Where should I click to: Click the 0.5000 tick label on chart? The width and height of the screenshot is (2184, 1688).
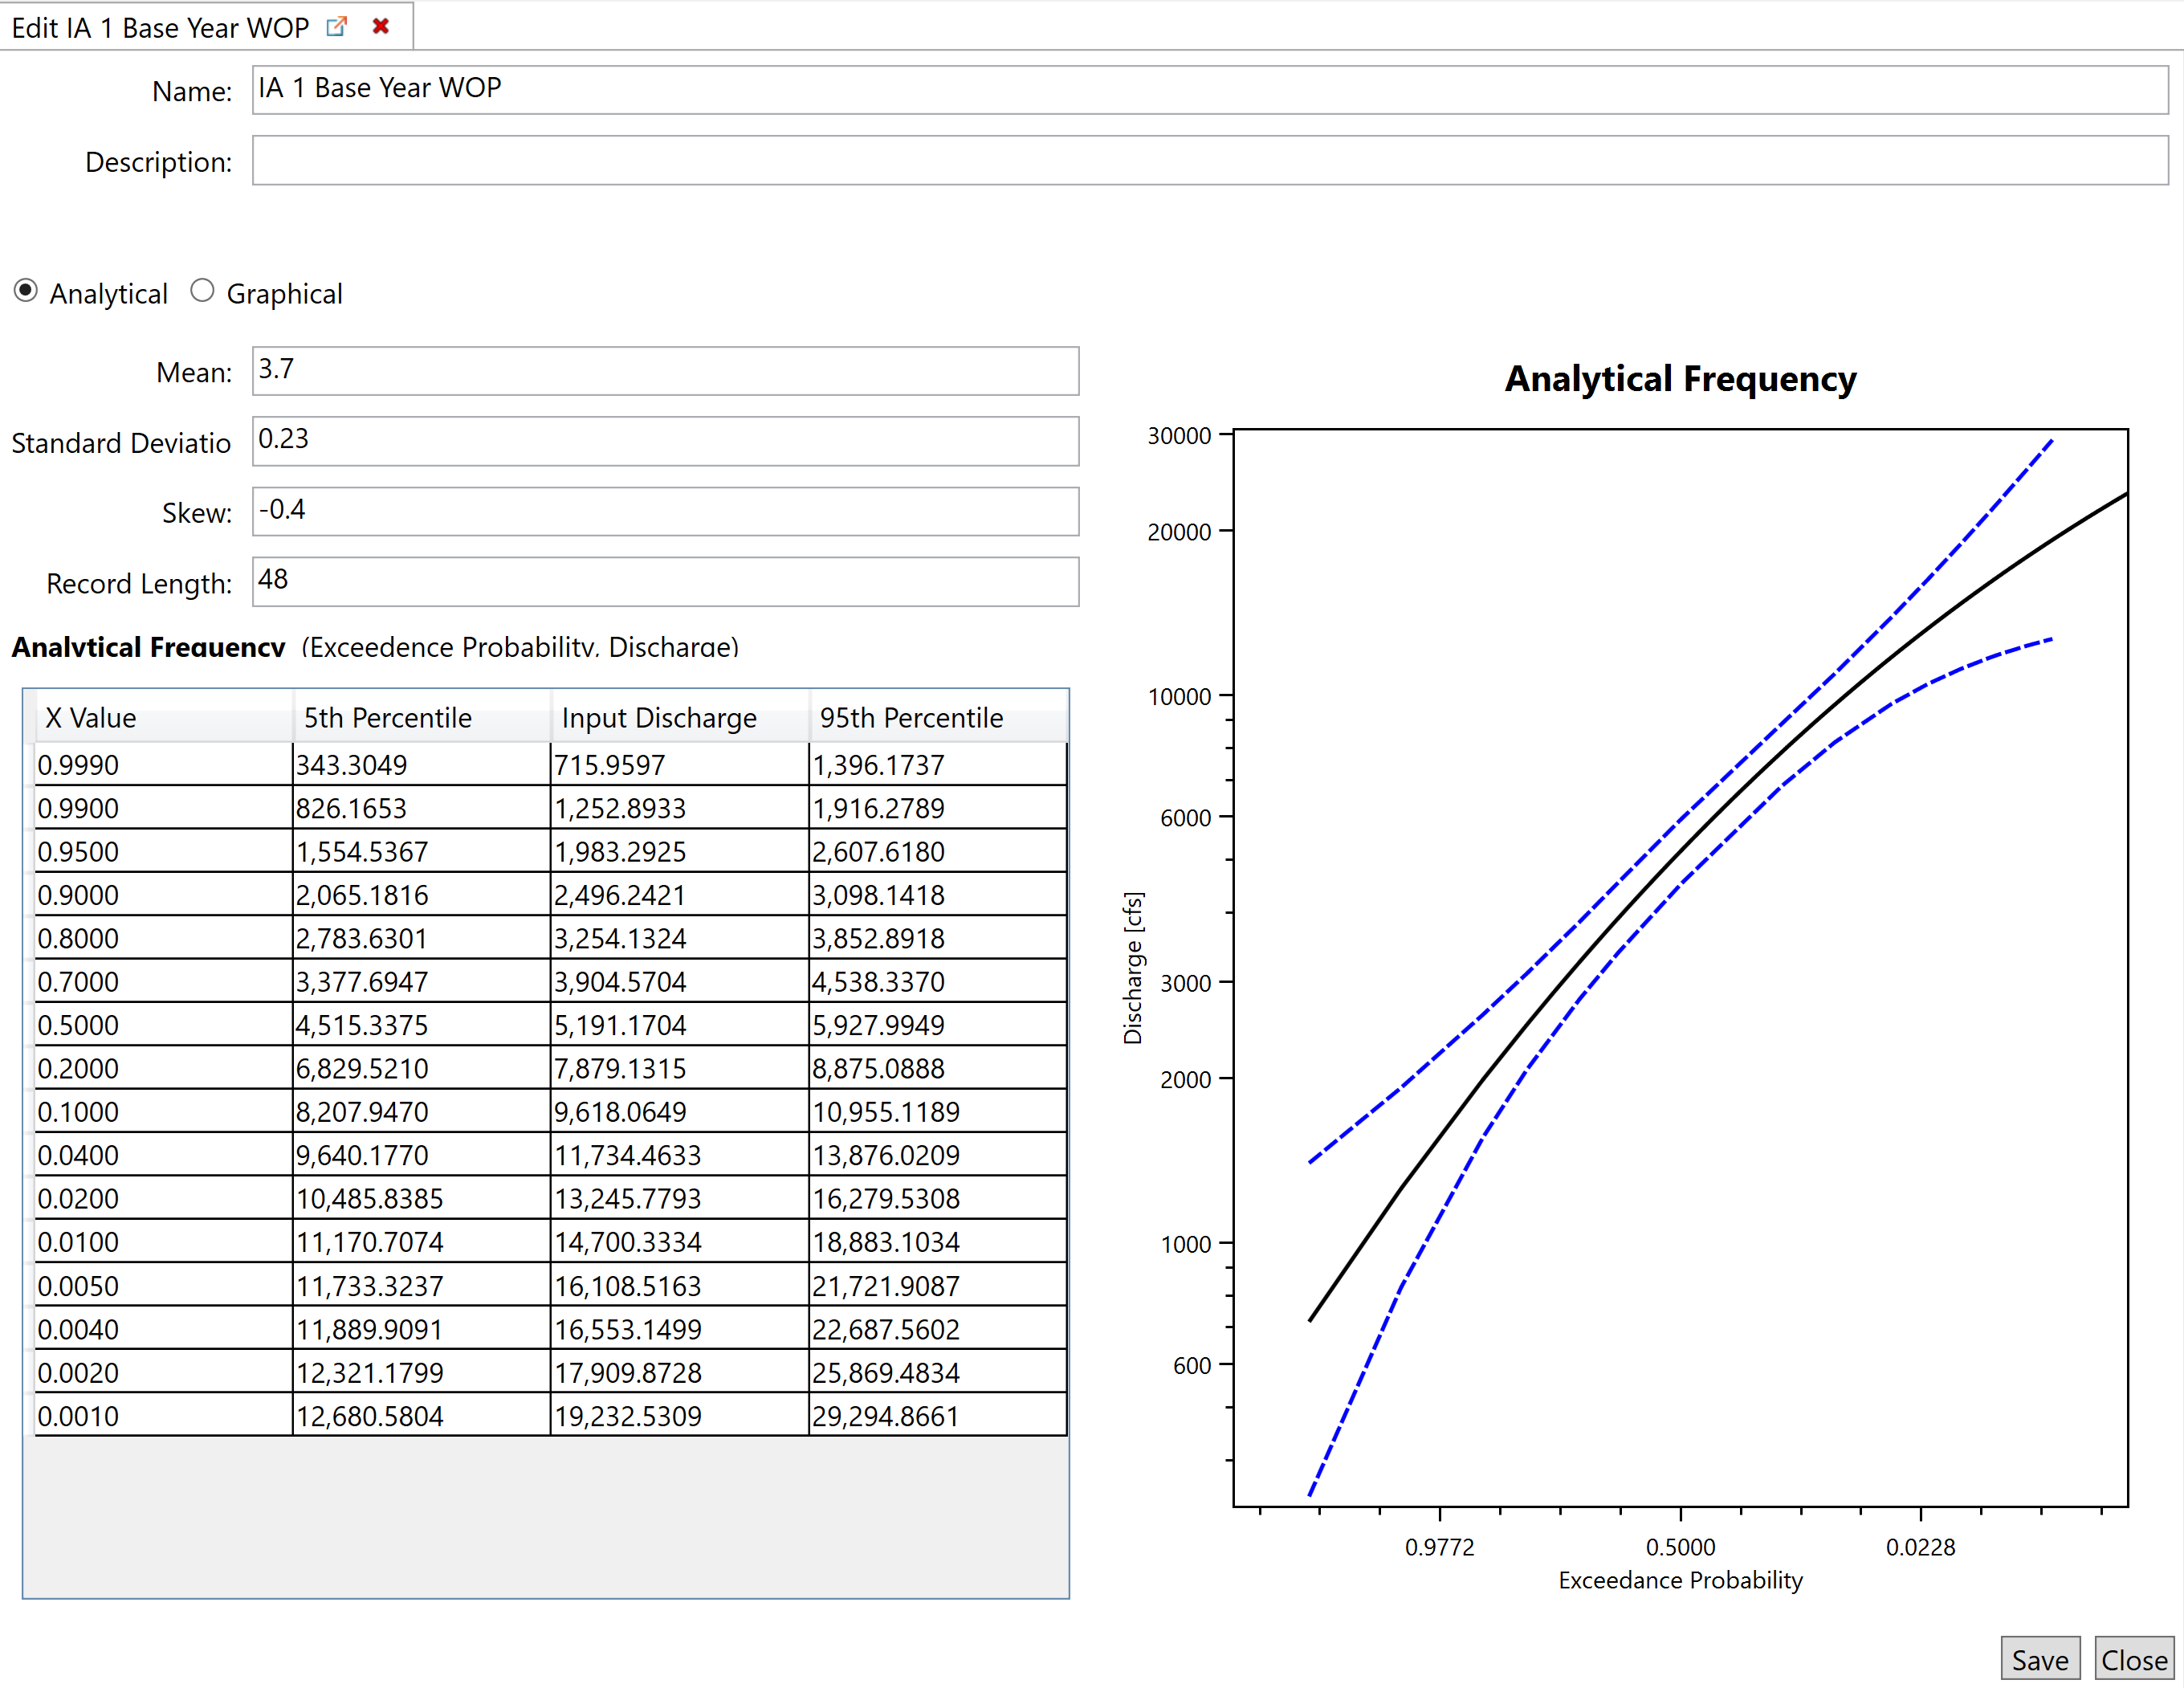click(1680, 1547)
